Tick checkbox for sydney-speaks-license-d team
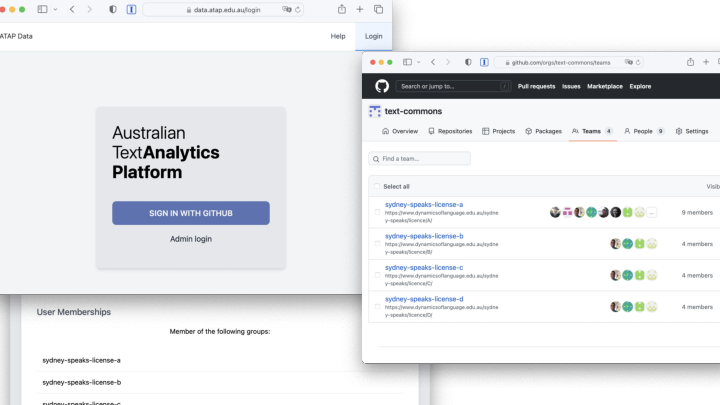720x405 pixels. tap(377, 307)
